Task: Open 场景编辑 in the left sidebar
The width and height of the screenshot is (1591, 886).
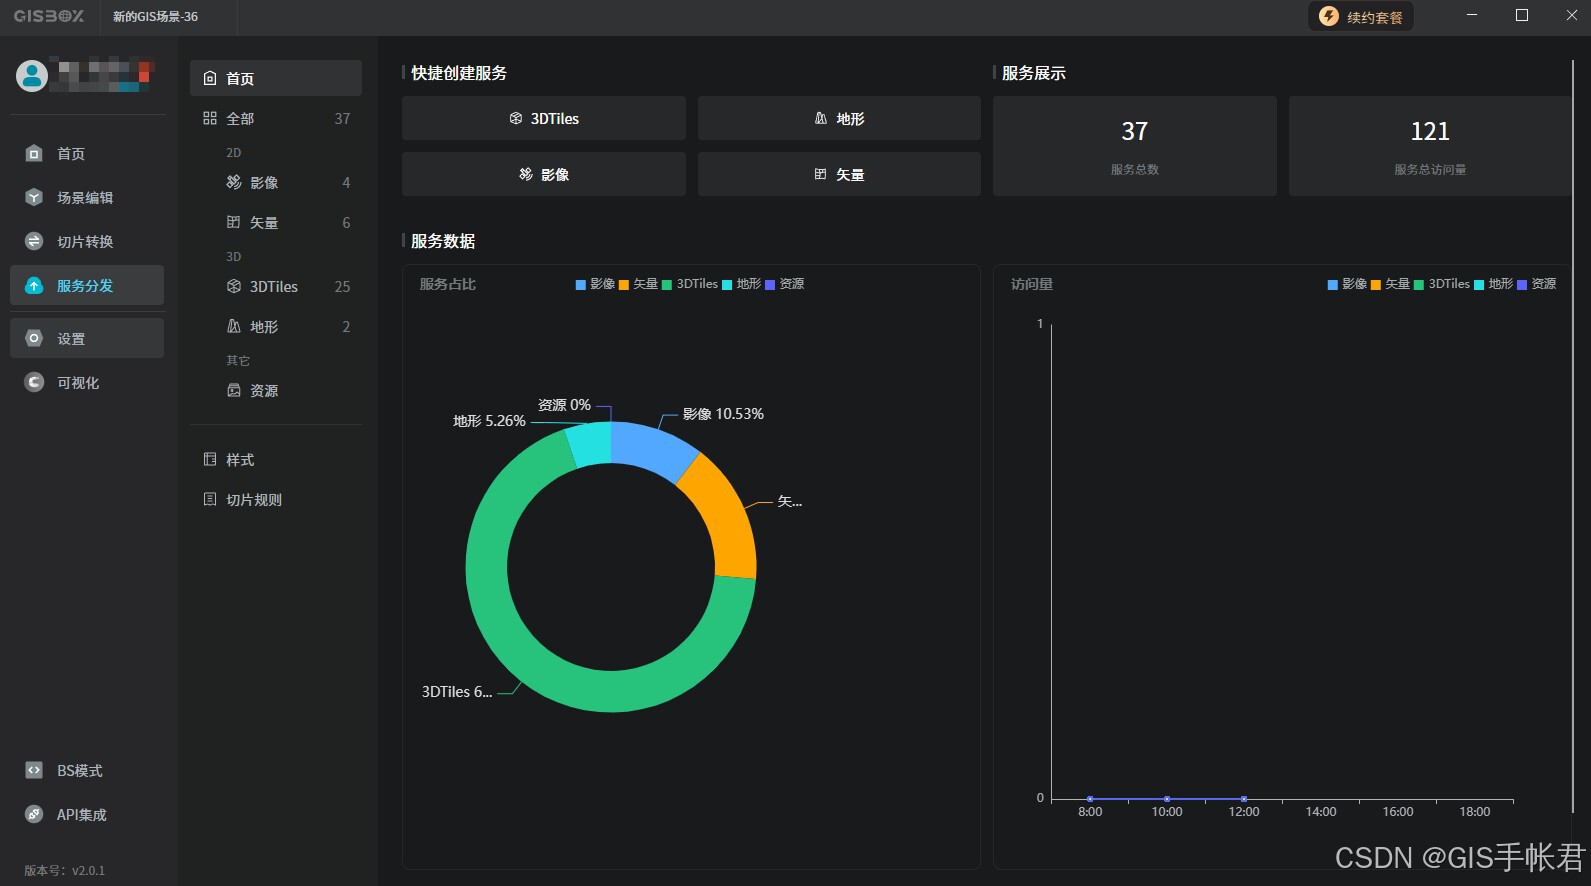Action: [x=87, y=197]
